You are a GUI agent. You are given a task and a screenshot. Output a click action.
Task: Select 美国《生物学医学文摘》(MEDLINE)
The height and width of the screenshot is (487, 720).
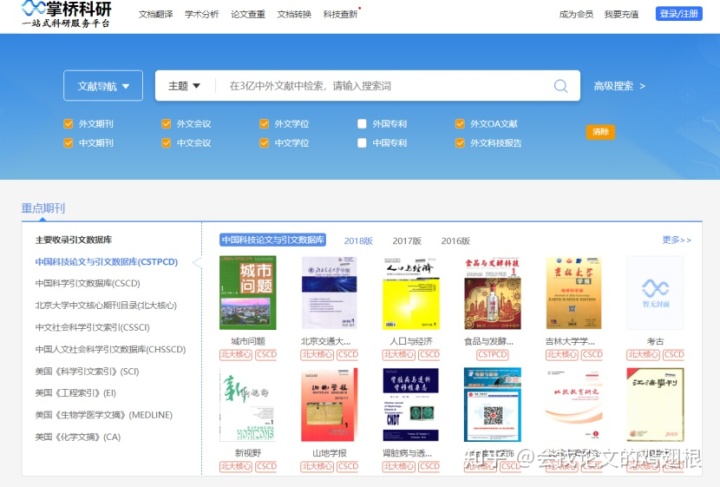[x=104, y=415]
